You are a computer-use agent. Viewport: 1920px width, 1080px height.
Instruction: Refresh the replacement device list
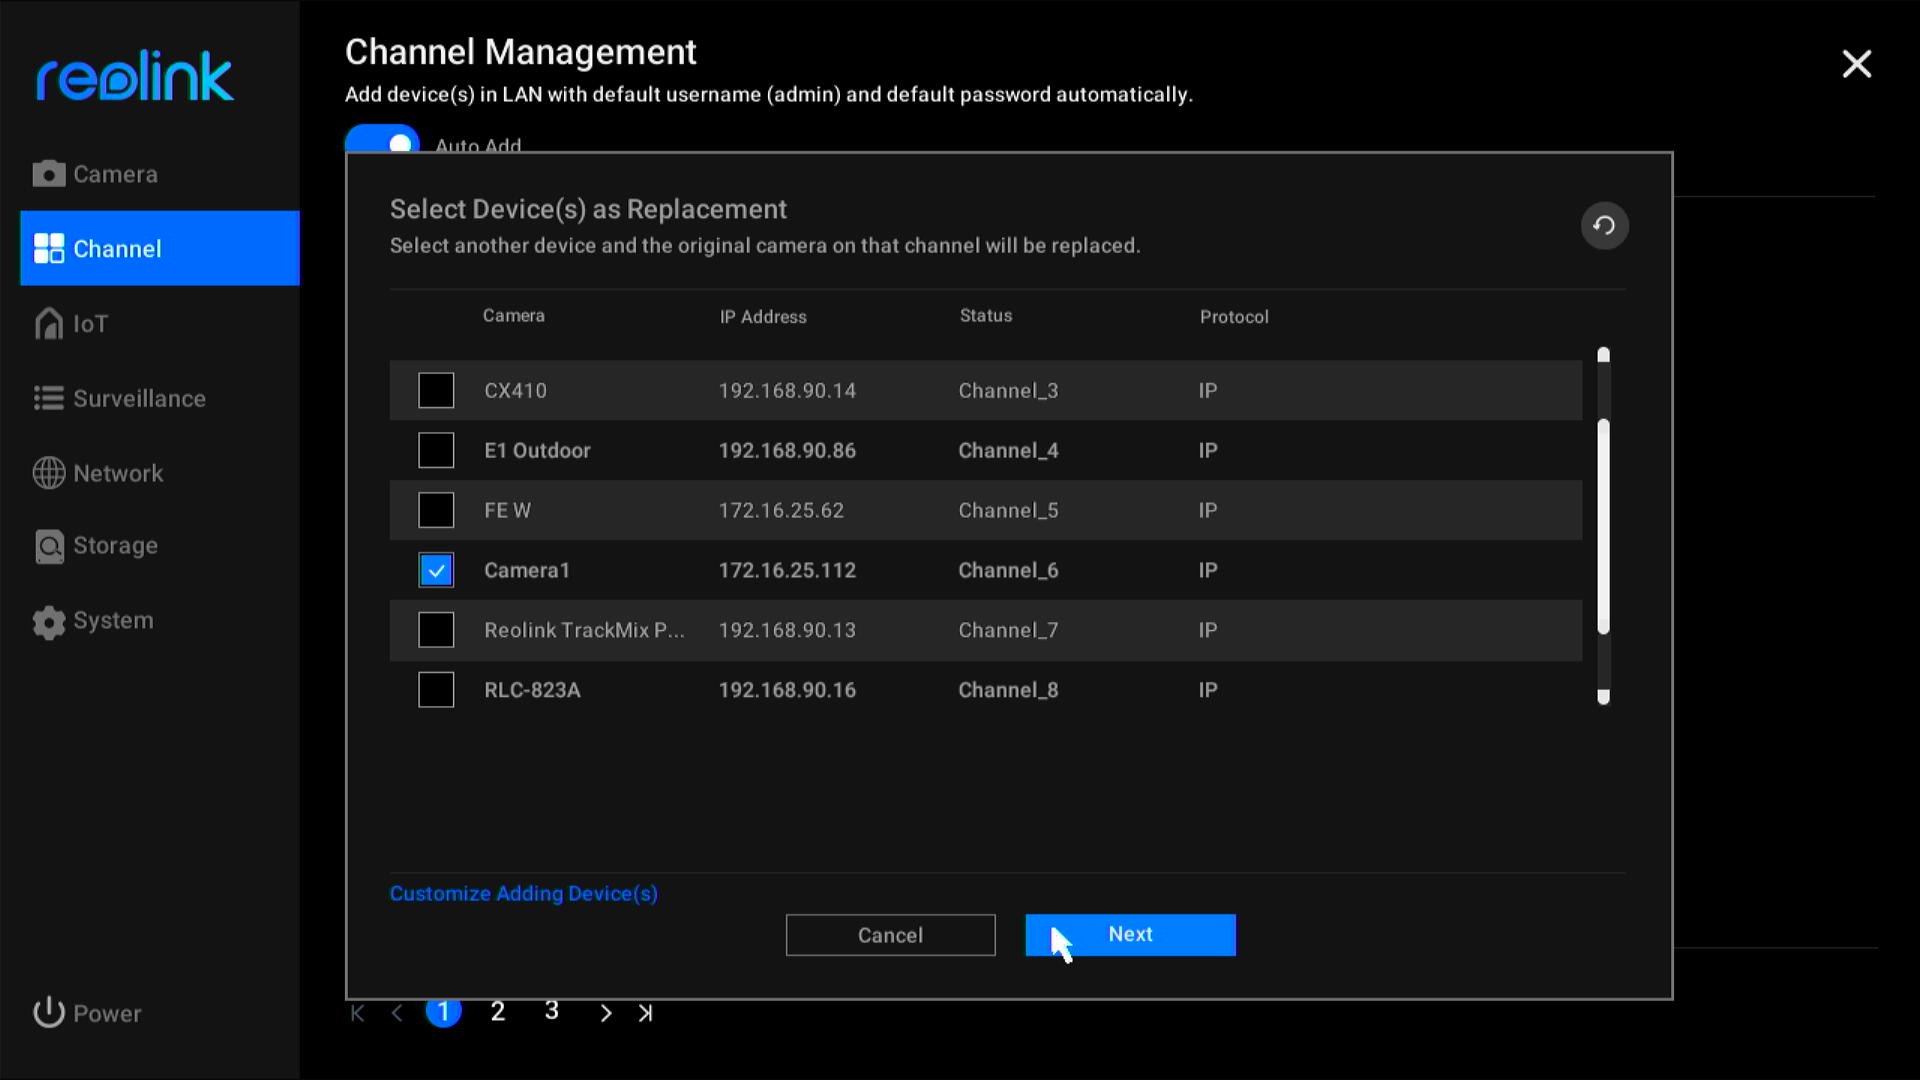(1604, 225)
